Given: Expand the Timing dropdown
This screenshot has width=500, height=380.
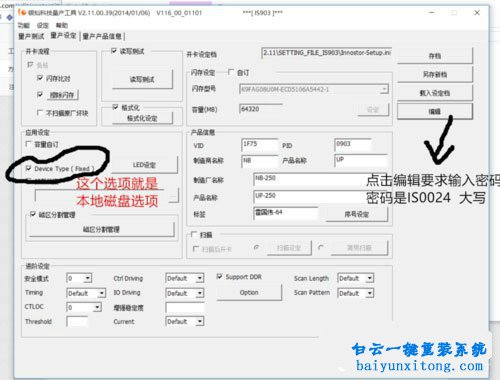Looking at the screenshot, I should point(101,293).
